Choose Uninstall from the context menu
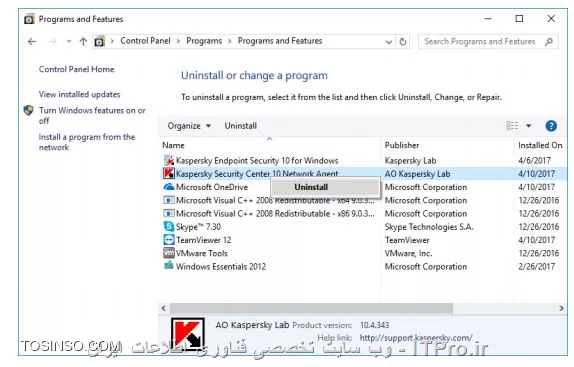Screen dimensions: 574x367 325,187
